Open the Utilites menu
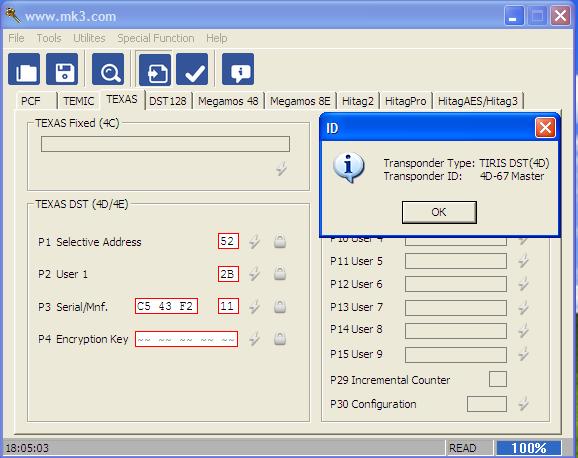Screen dimensions: 578x458 click(x=89, y=38)
